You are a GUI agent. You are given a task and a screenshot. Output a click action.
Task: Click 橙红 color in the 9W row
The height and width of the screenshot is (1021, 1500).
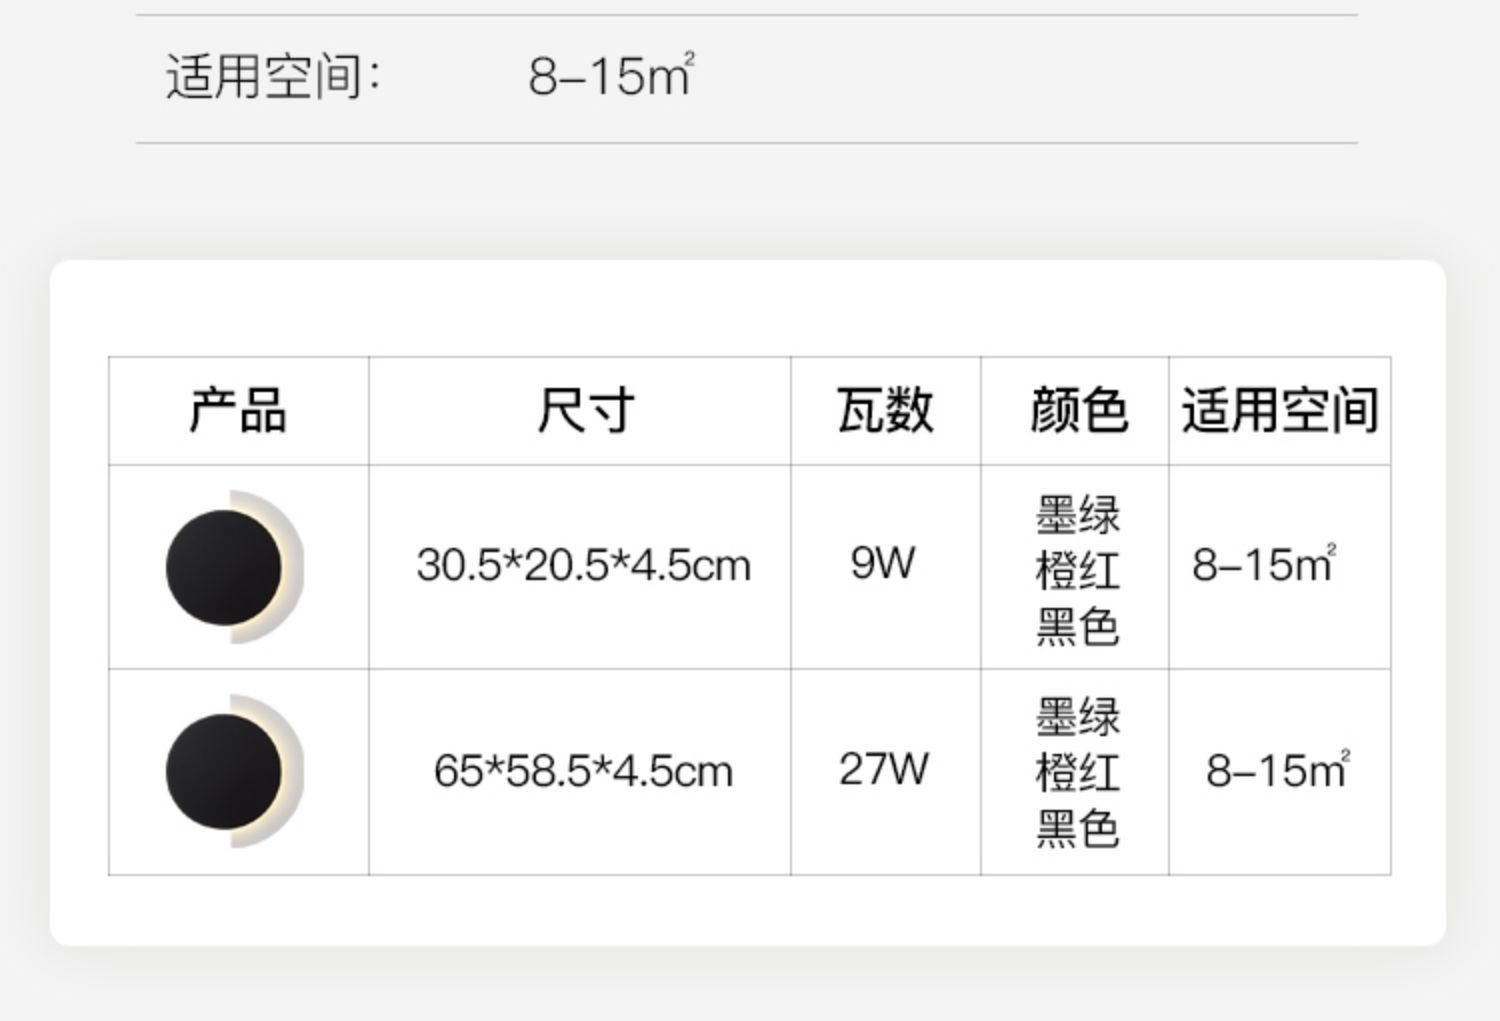[1077, 571]
